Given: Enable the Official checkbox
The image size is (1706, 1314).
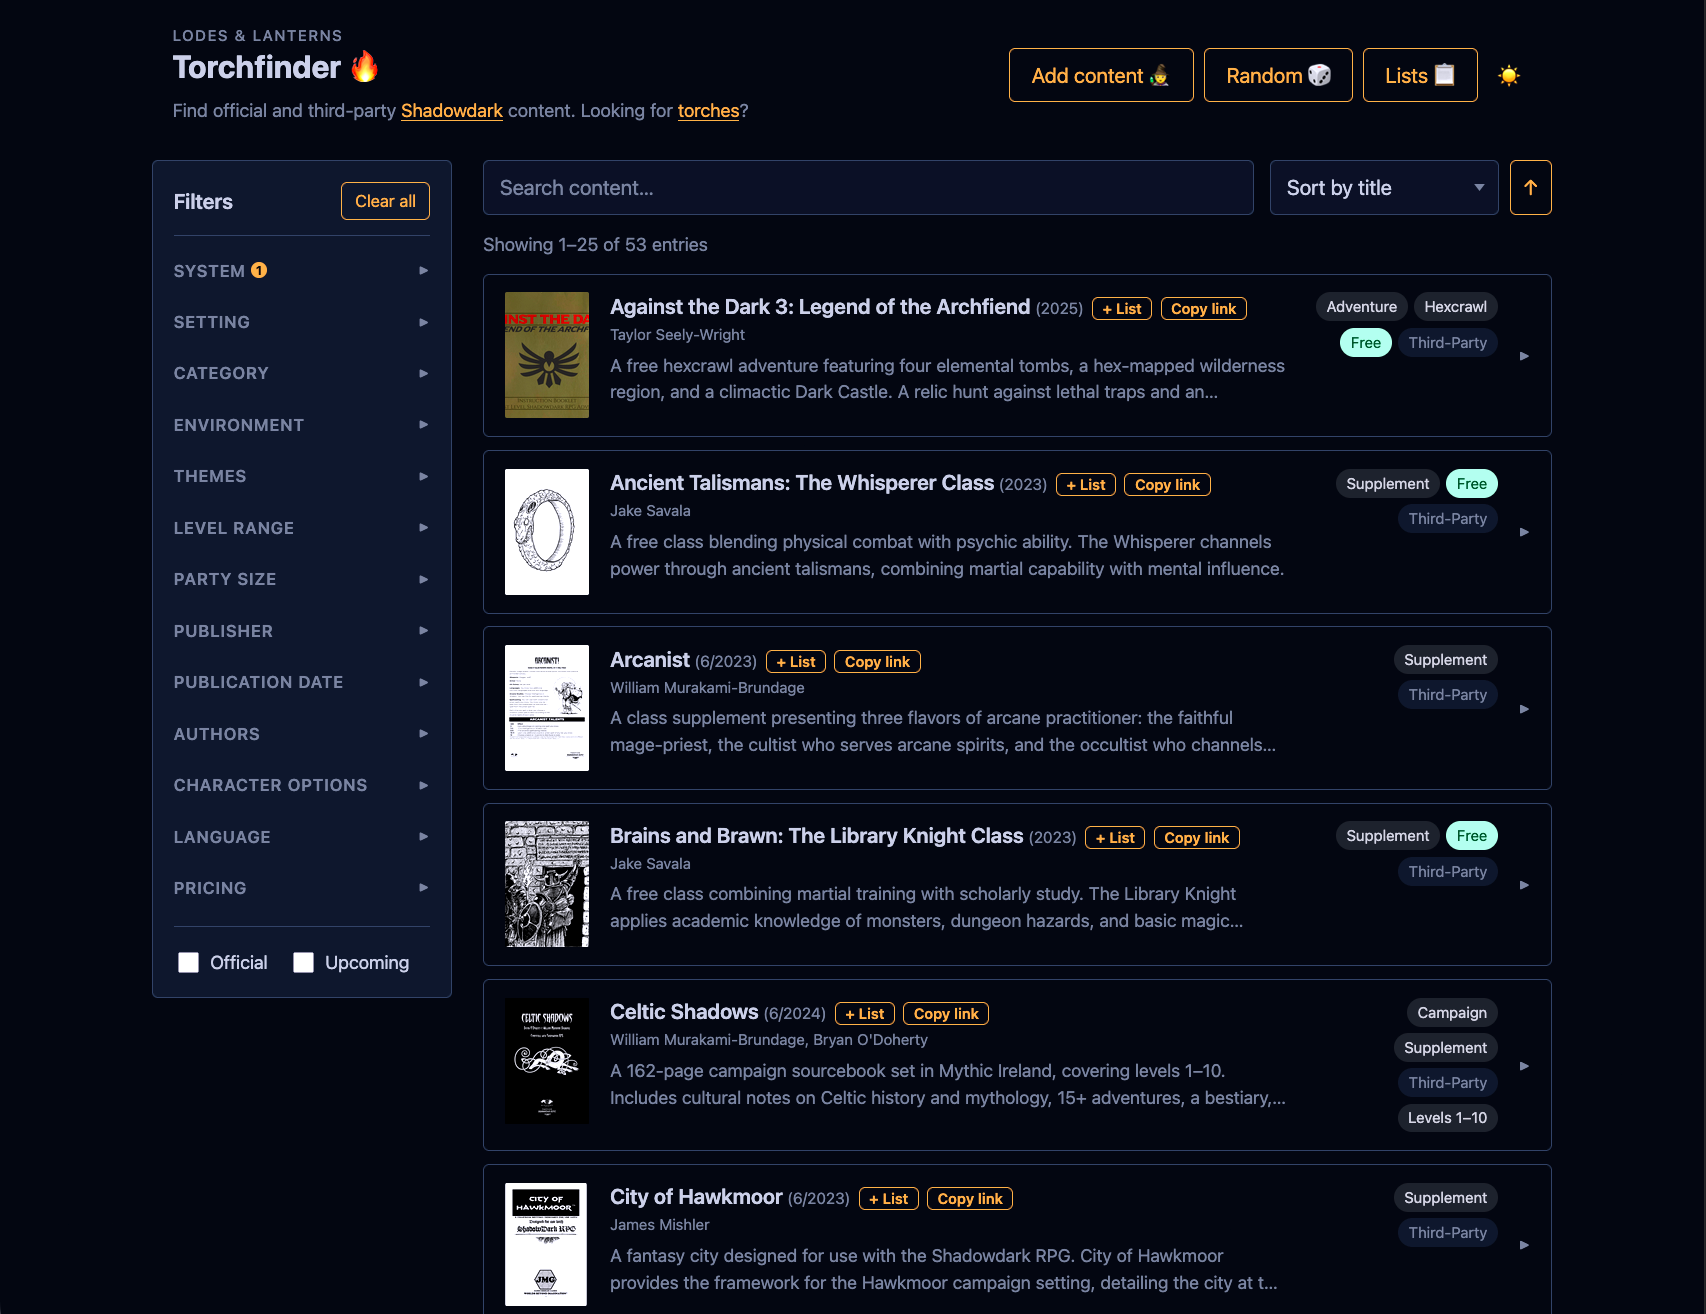Looking at the screenshot, I should pyautogui.click(x=188, y=962).
